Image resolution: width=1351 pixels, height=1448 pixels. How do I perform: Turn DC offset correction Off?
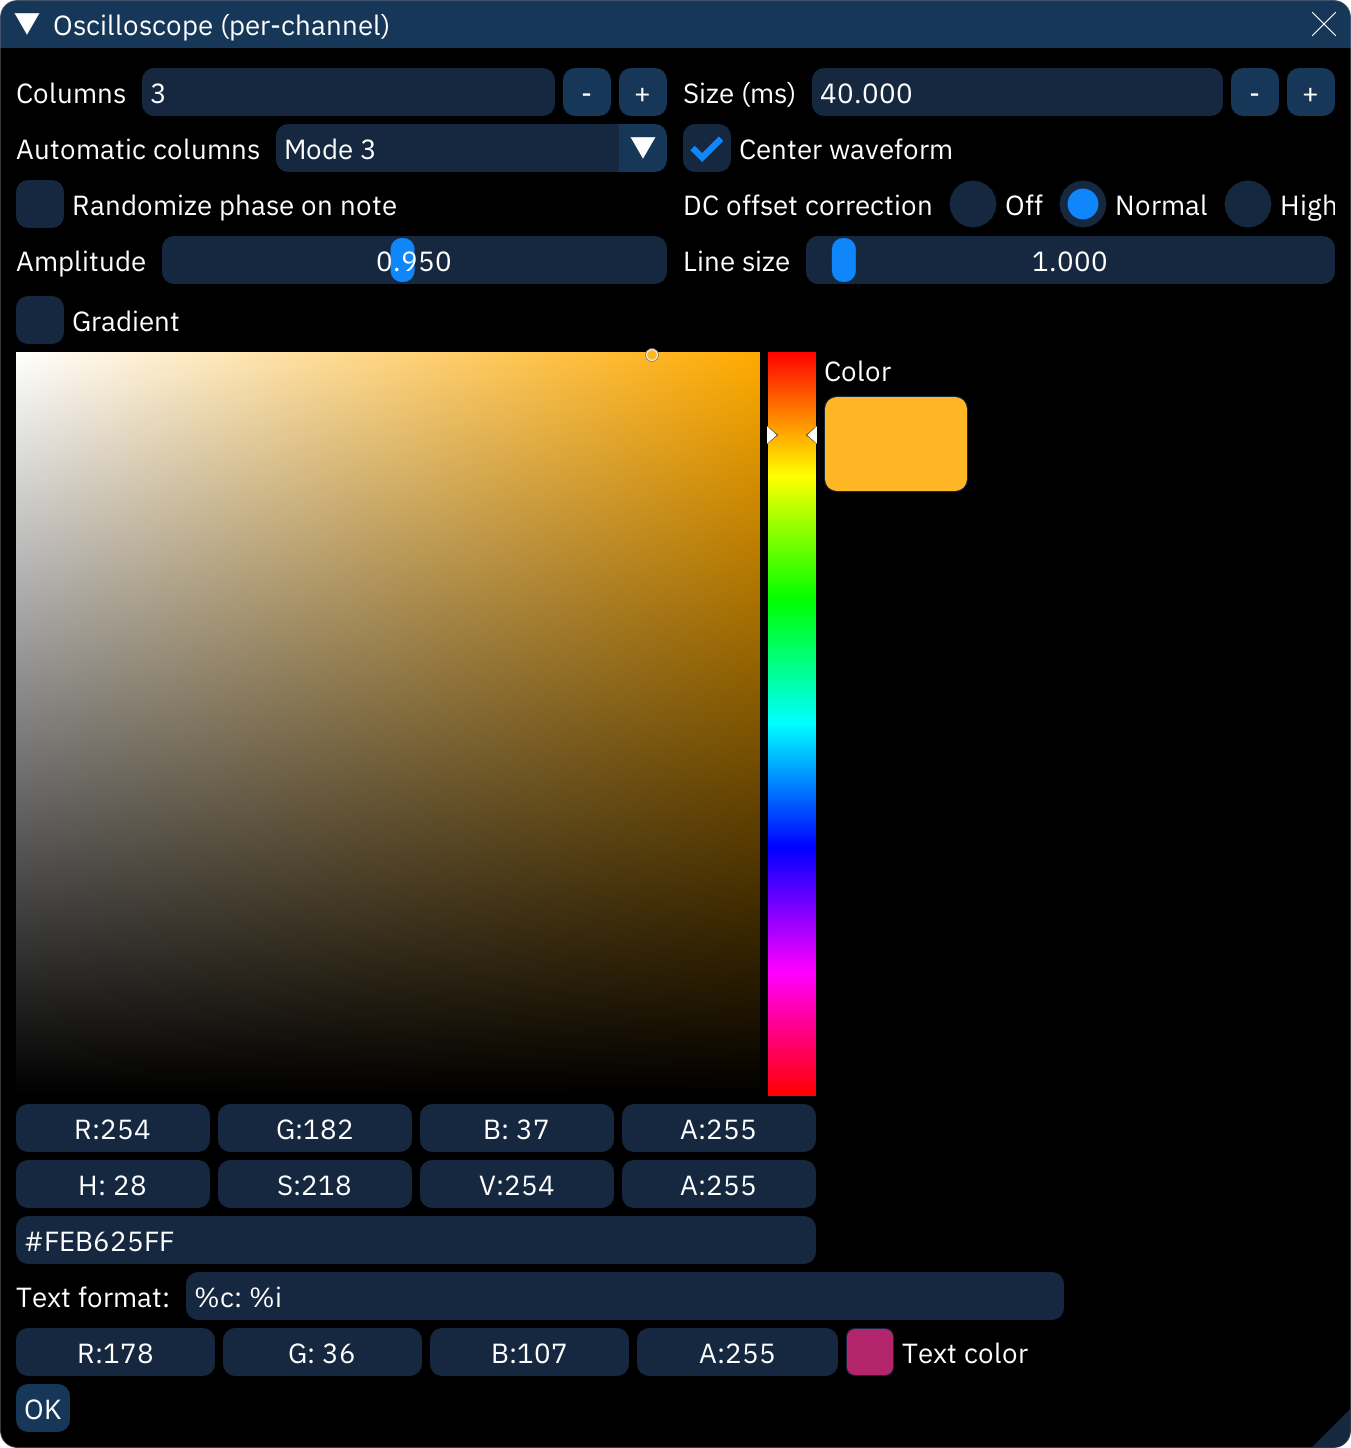click(972, 204)
